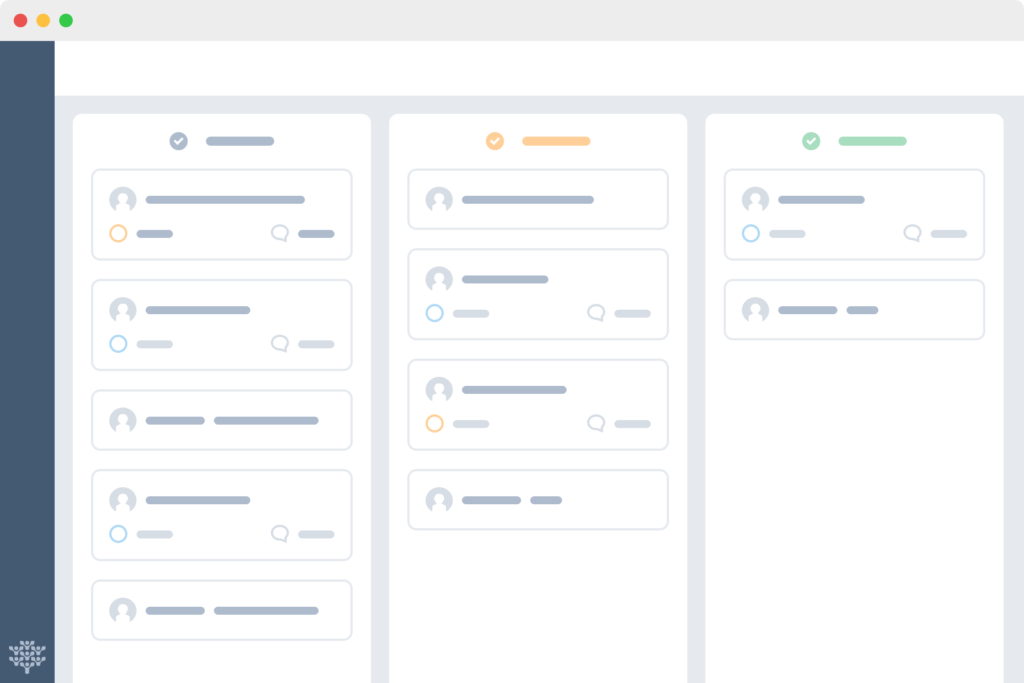Click the avatar on the top card of orange column
Screen dimensions: 1024x683
(x=439, y=200)
